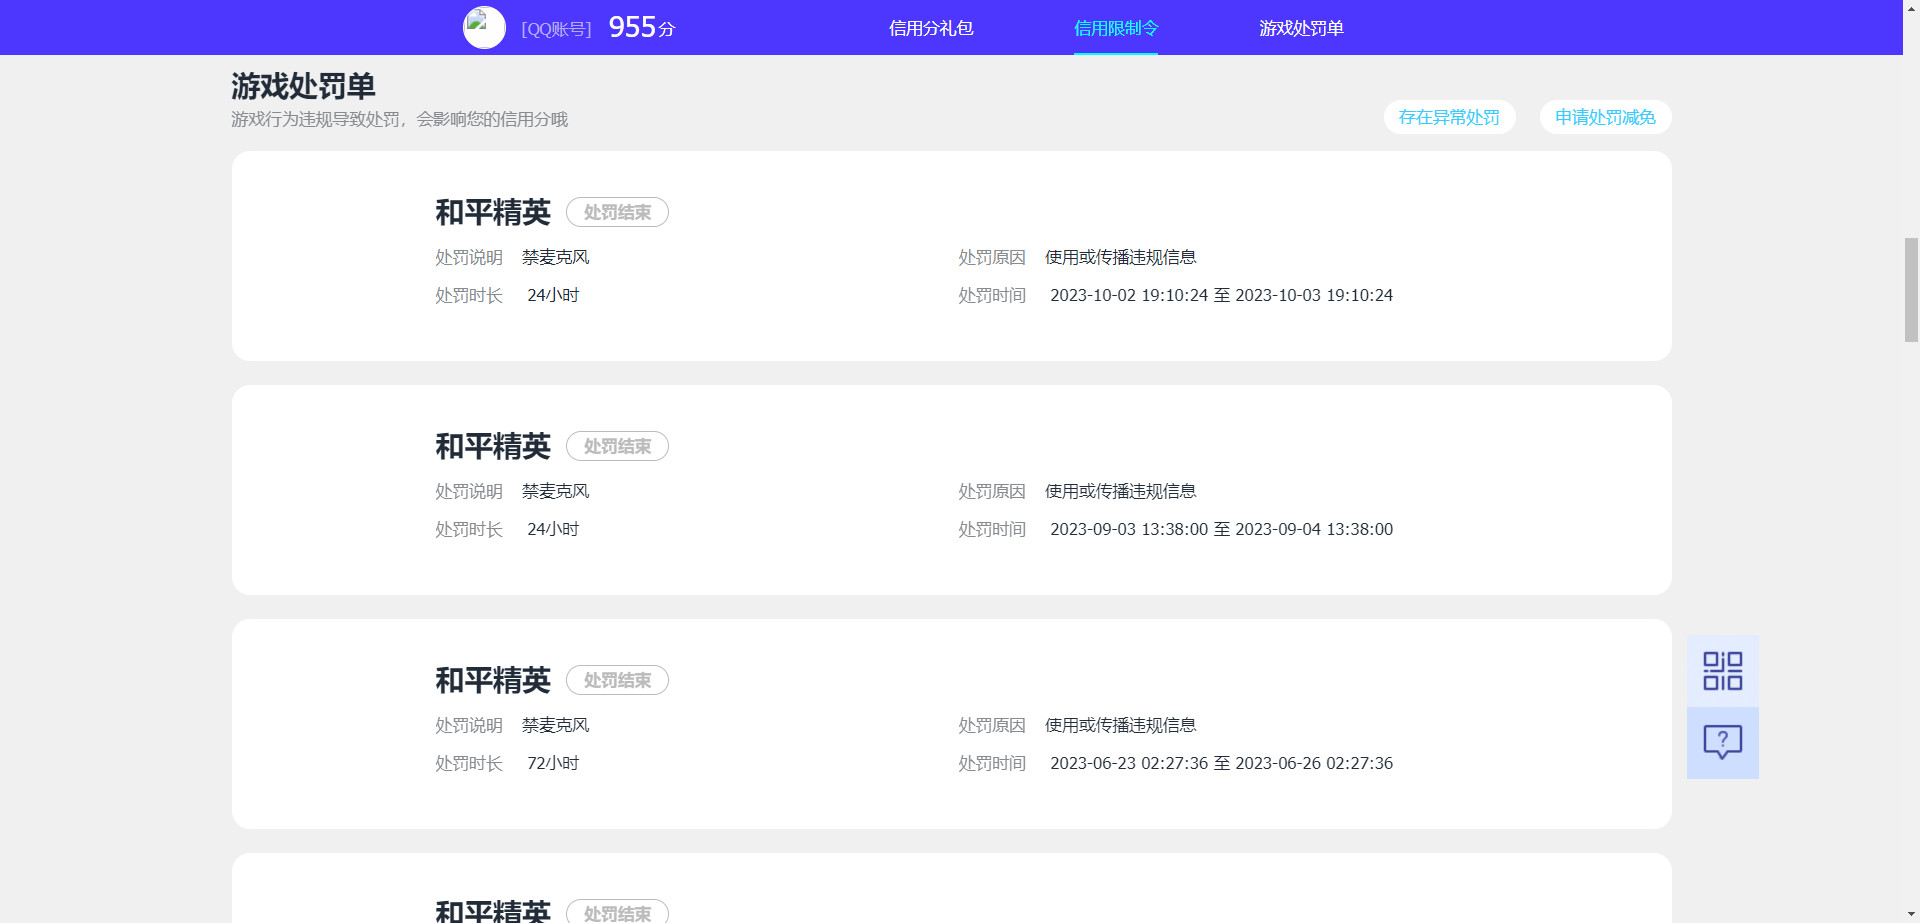This screenshot has height=923, width=1920.
Task: Click 禁麦克风 in the 2023-06-23 record
Action: point(555,725)
